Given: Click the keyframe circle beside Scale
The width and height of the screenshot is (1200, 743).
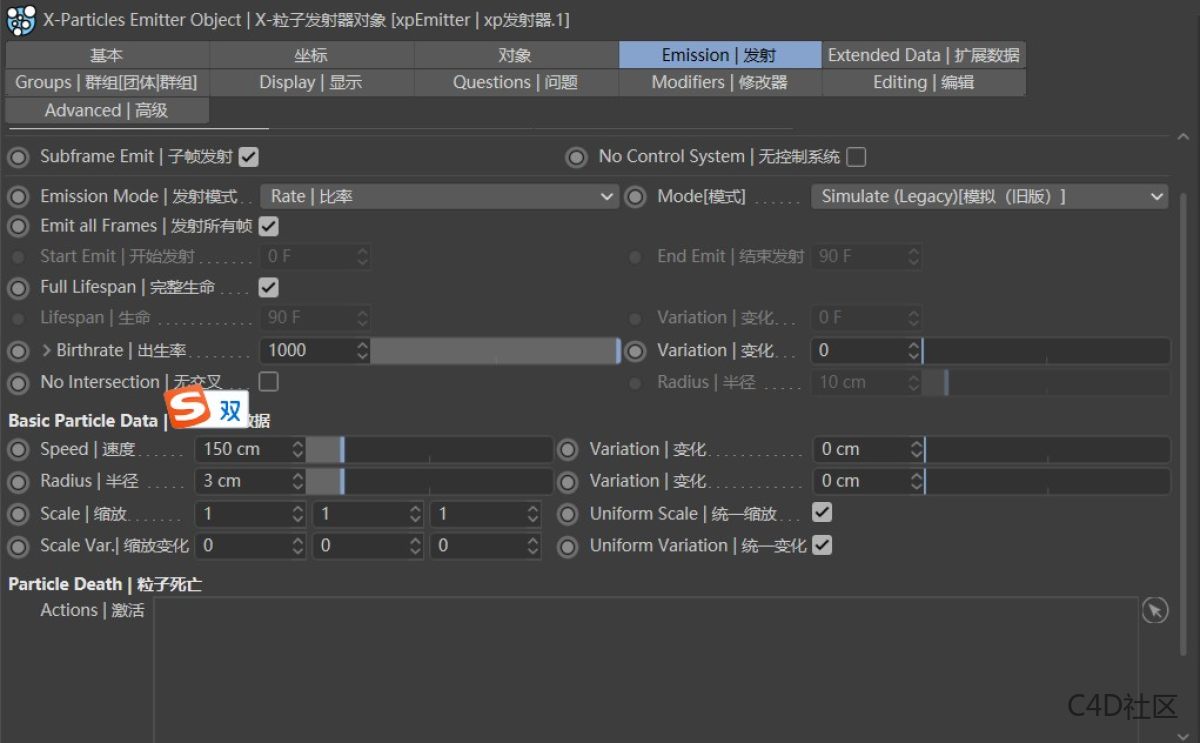Looking at the screenshot, I should pos(18,513).
